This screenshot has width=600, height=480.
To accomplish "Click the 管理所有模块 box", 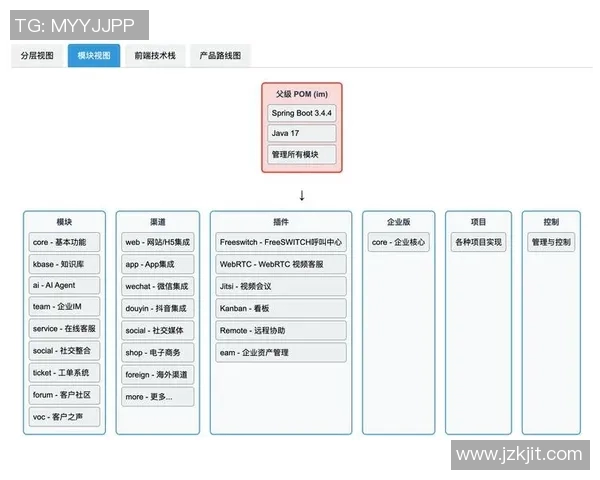I will click(302, 155).
